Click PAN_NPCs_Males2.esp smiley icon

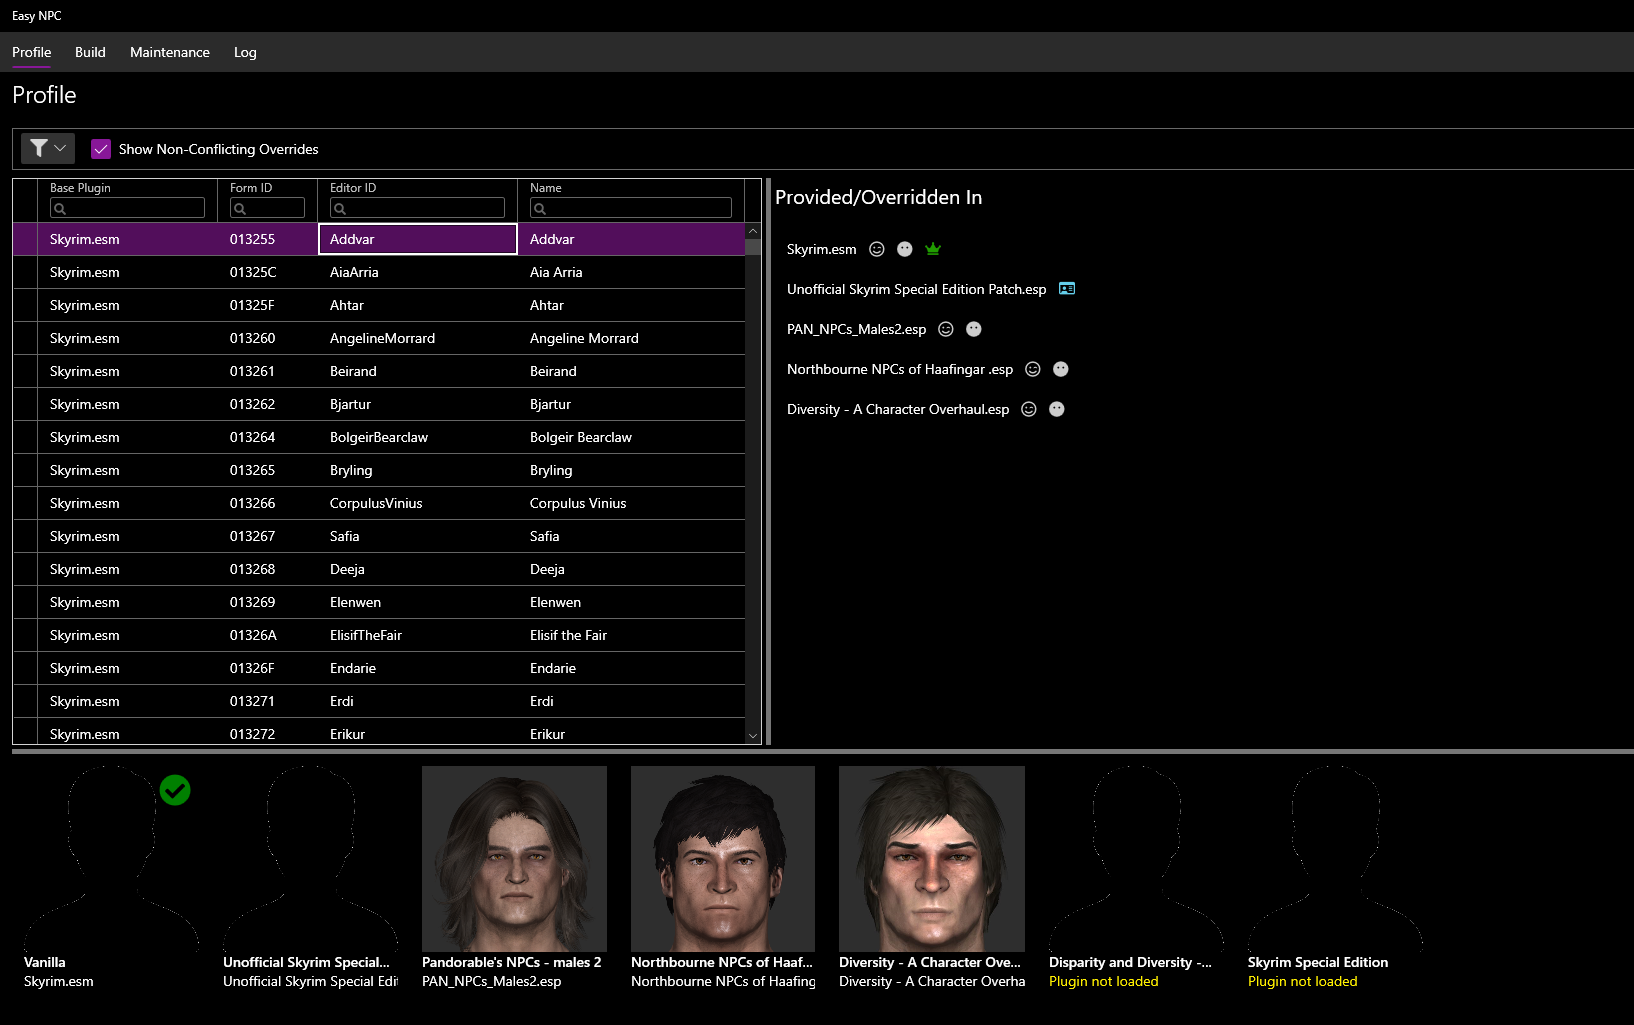946,329
